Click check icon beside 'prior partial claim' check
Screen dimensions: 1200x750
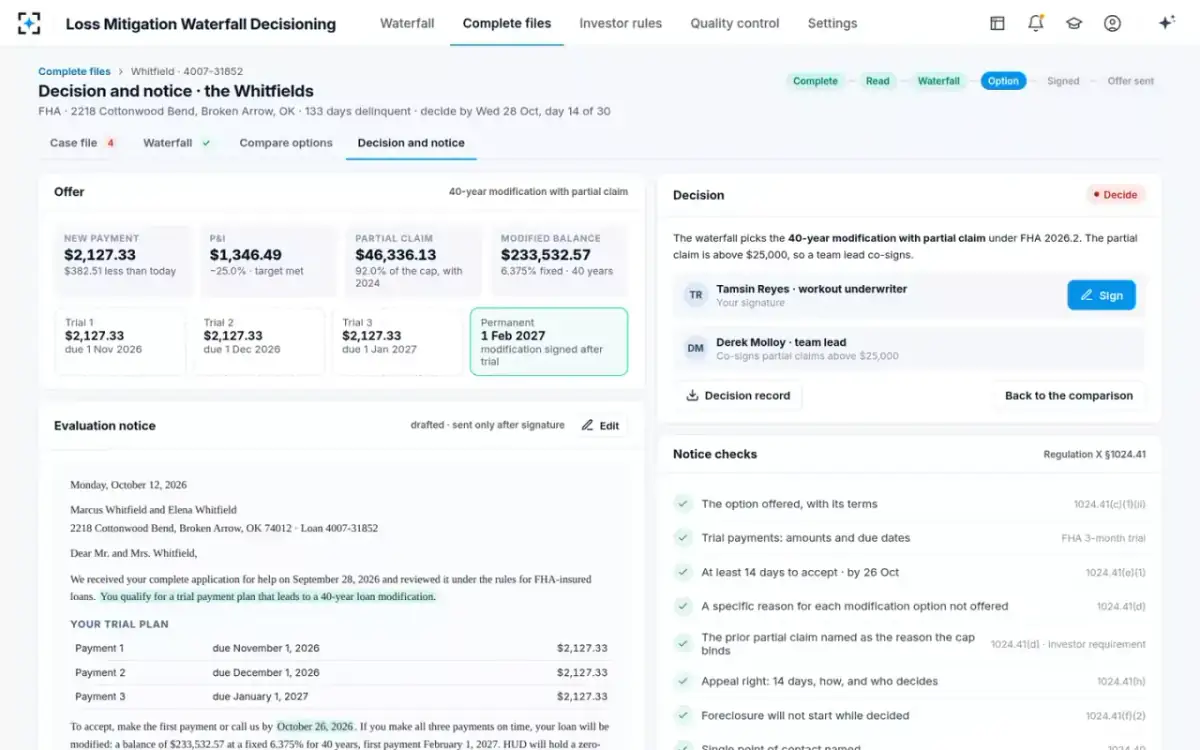683,643
